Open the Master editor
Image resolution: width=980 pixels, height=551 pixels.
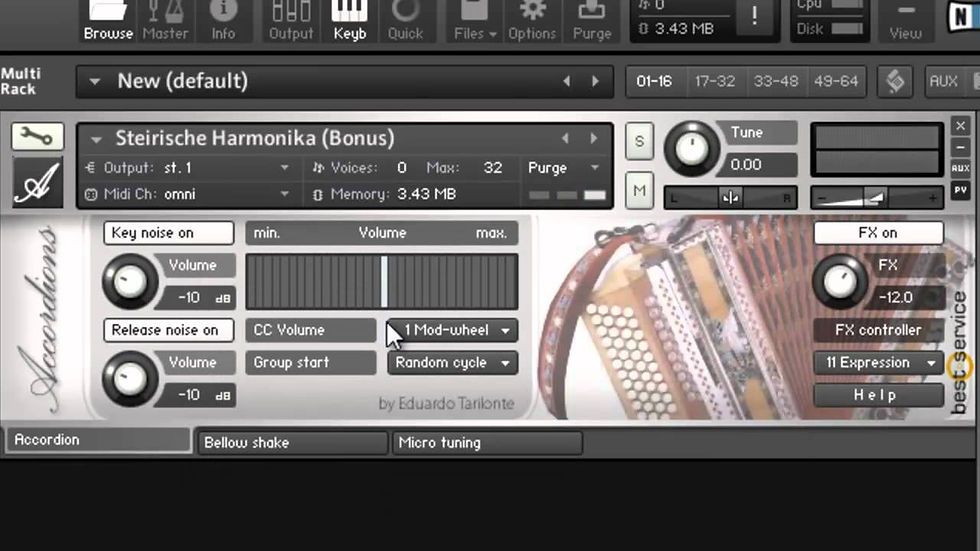click(165, 21)
